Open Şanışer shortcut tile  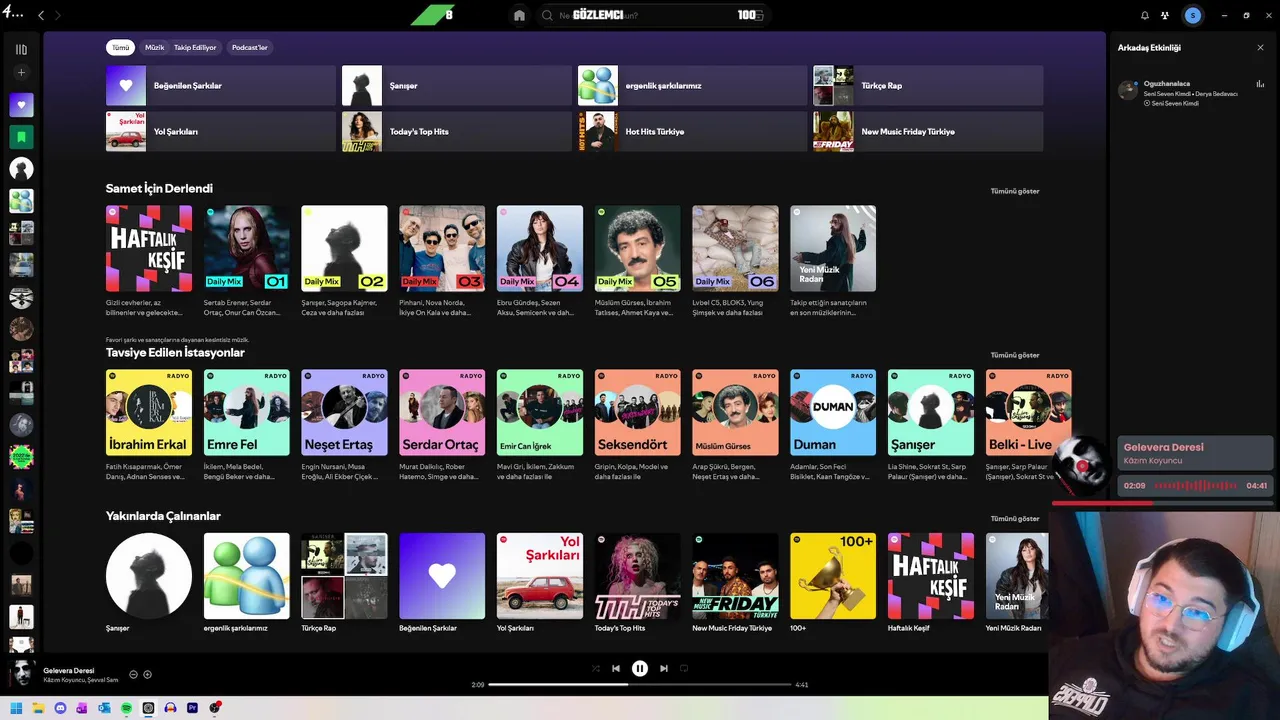click(457, 85)
